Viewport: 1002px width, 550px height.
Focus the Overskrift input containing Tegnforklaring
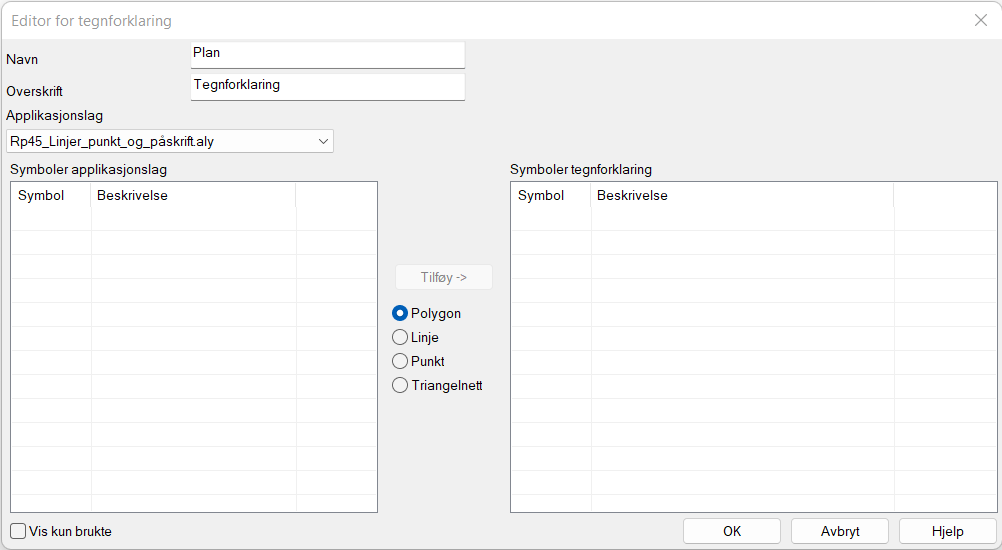tap(327, 86)
